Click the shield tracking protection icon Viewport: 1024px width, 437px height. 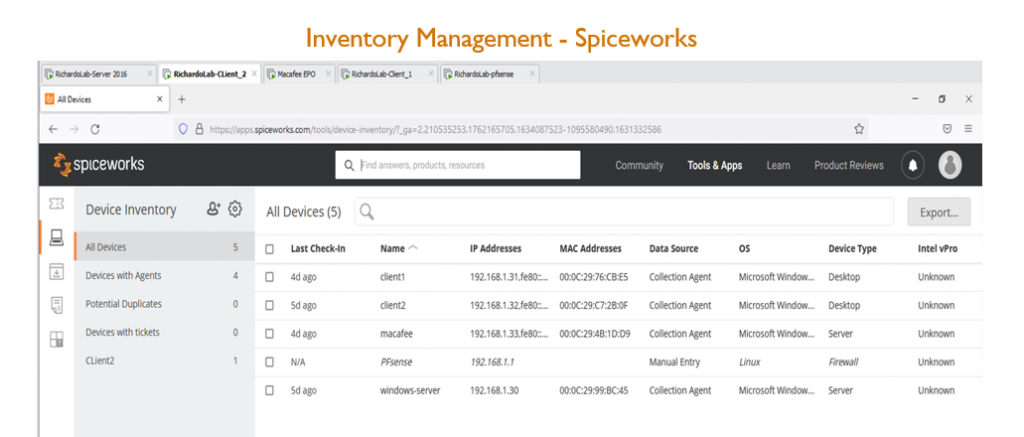(x=184, y=129)
